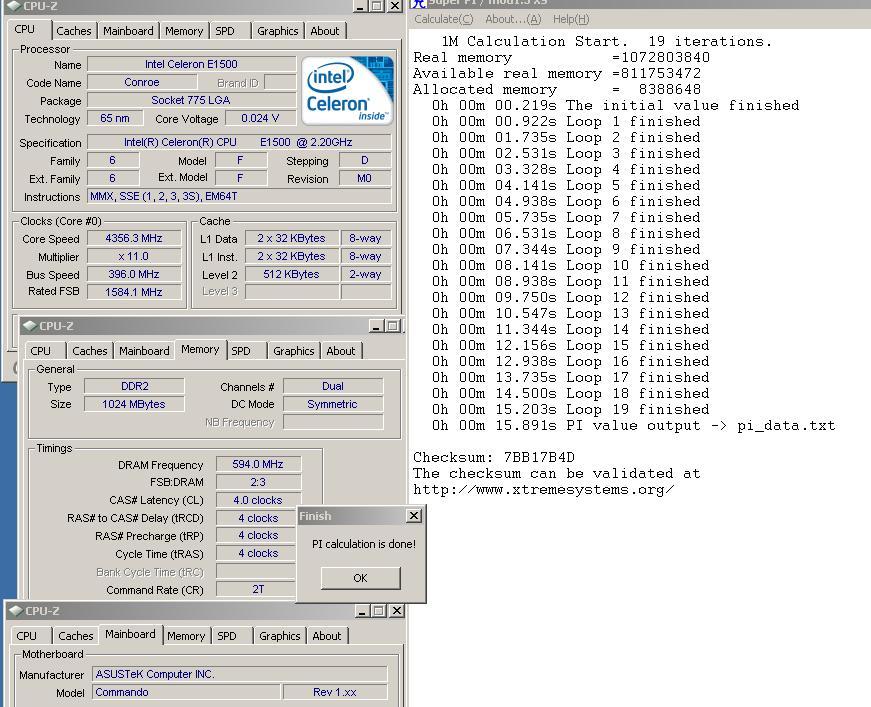Screen dimensions: 871x707
Task: Click the http://www.xtremesystems.org/ text
Action: [543, 490]
